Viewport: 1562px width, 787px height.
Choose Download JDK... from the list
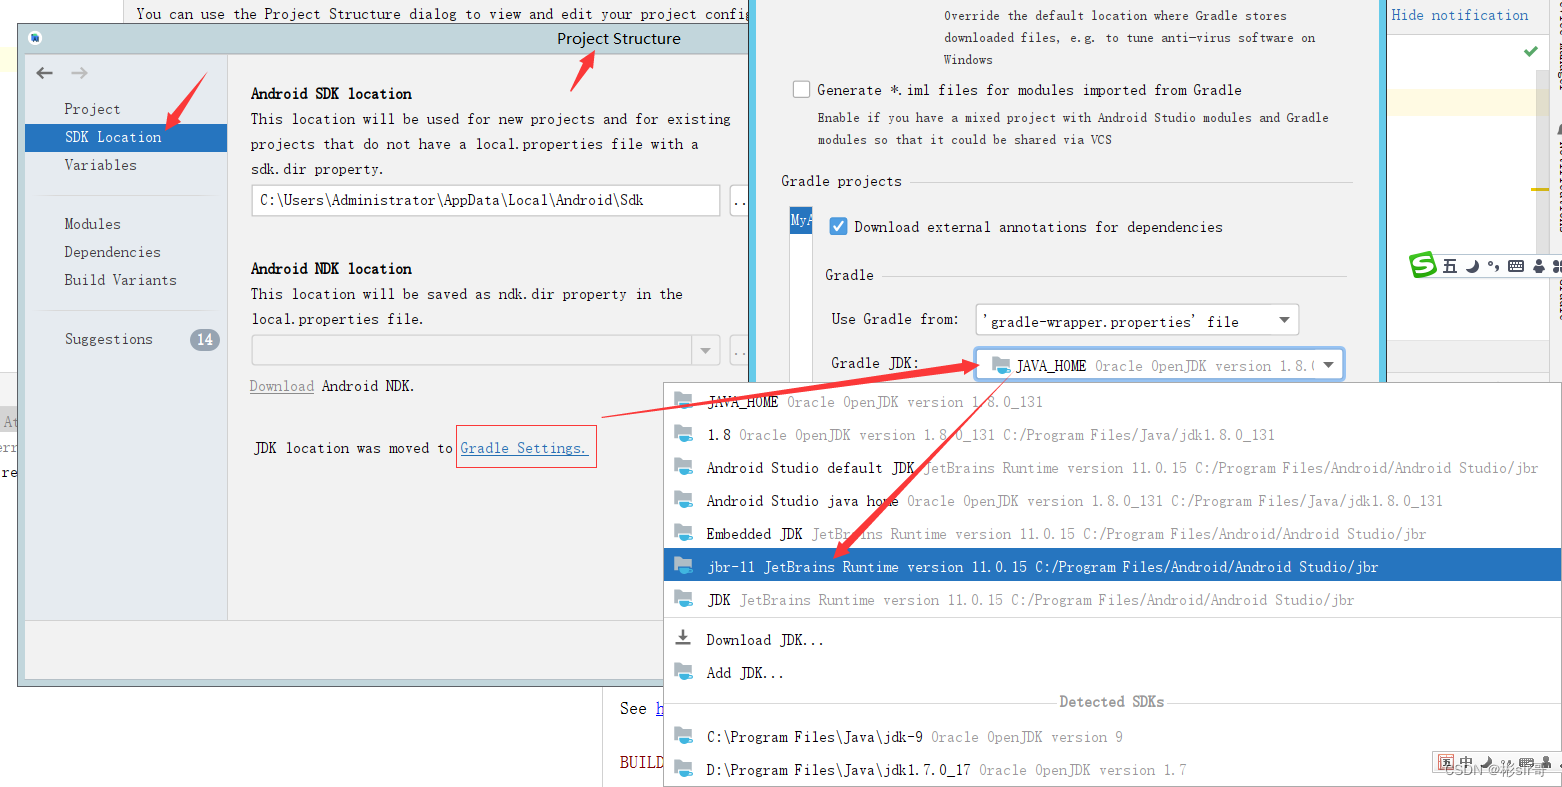(x=1112, y=639)
